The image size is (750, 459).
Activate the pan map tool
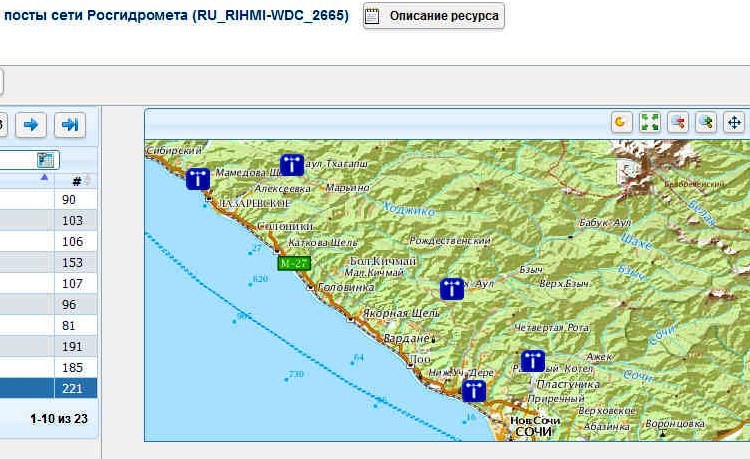point(734,122)
